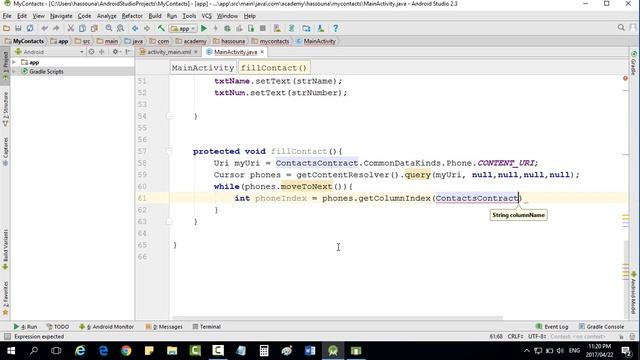The height and width of the screenshot is (360, 640).
Task: Navigate forward with the right arrow icon
Action: (x=147, y=28)
